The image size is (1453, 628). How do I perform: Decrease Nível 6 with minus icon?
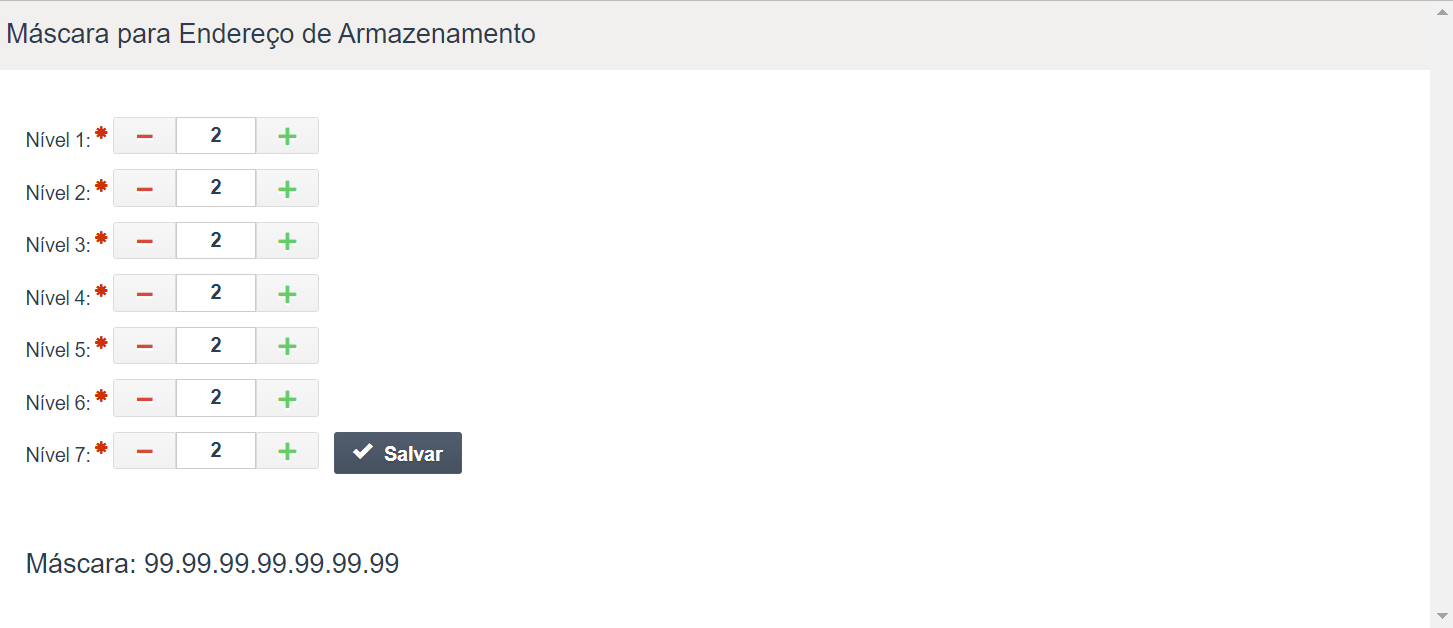145,398
